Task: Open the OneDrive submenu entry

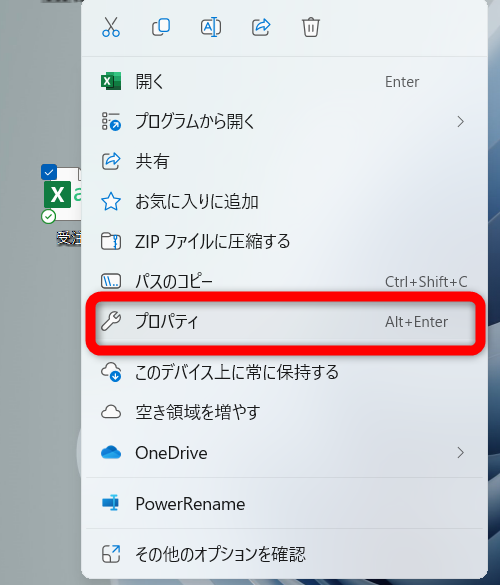Action: (x=284, y=453)
